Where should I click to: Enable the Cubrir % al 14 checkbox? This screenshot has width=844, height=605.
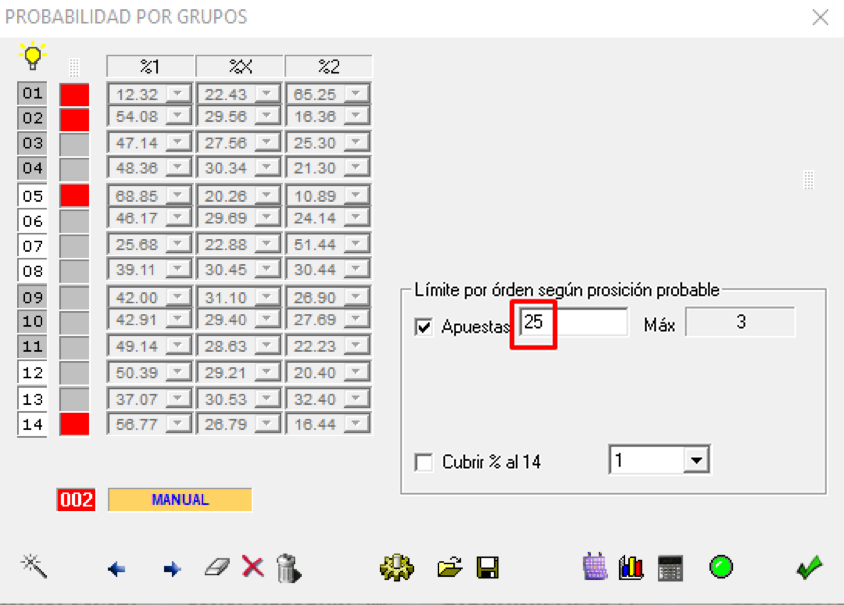(424, 462)
